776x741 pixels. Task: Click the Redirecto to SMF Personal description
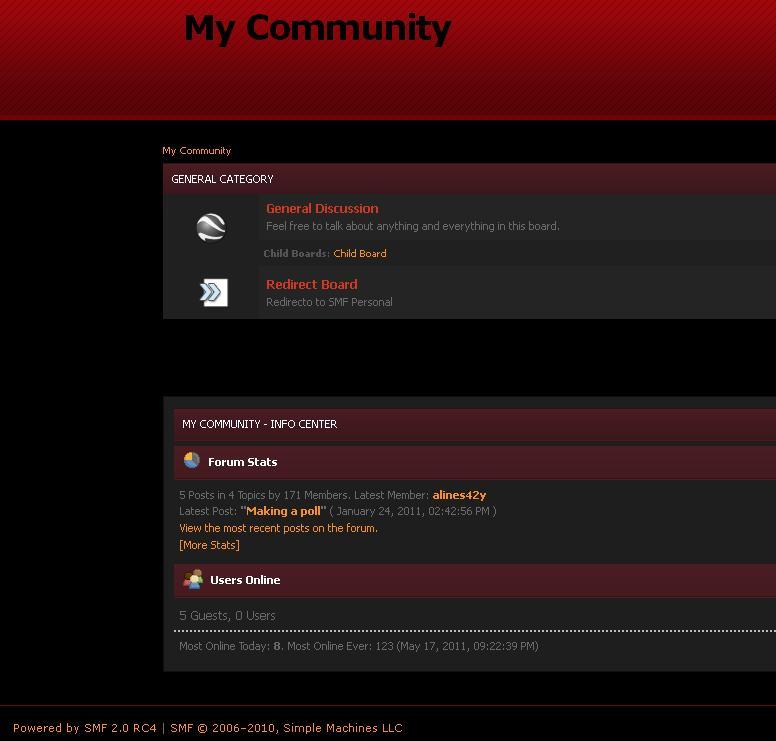329,302
